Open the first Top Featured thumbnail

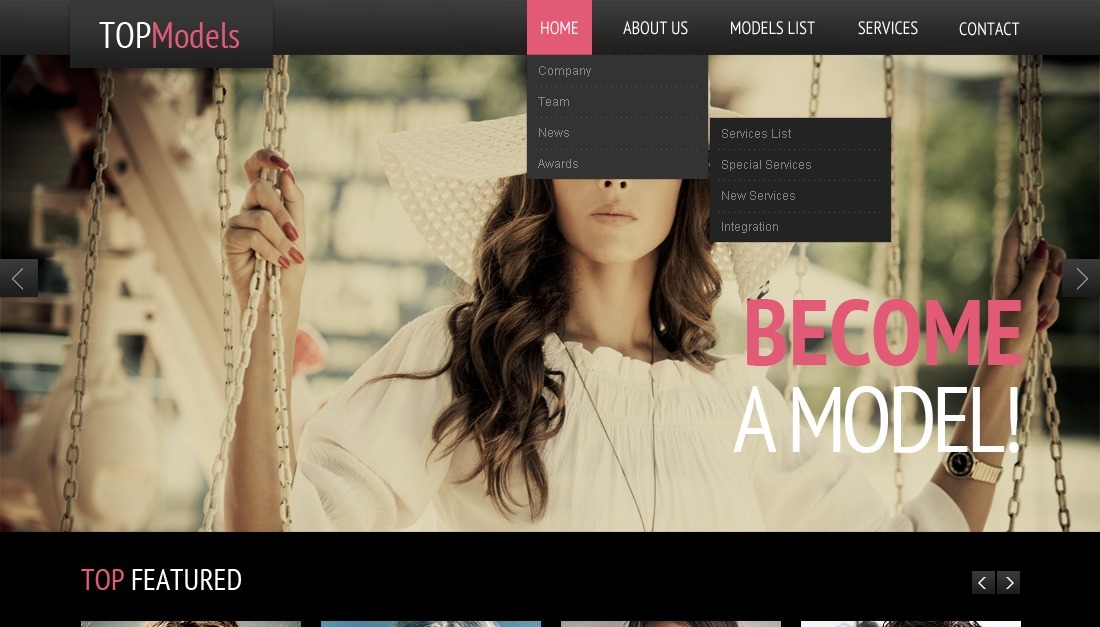(190, 623)
